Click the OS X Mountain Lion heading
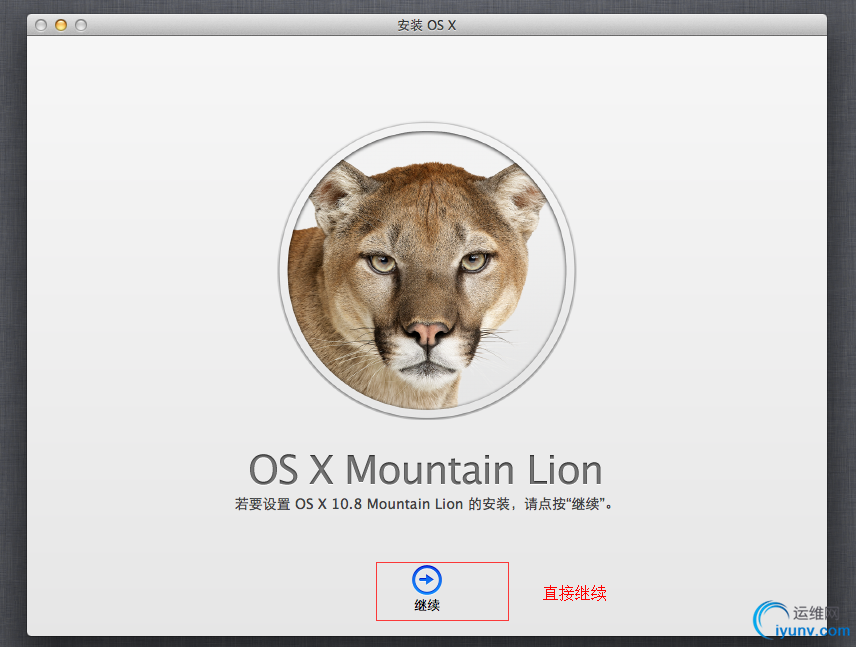This screenshot has height=647, width=856. point(426,470)
